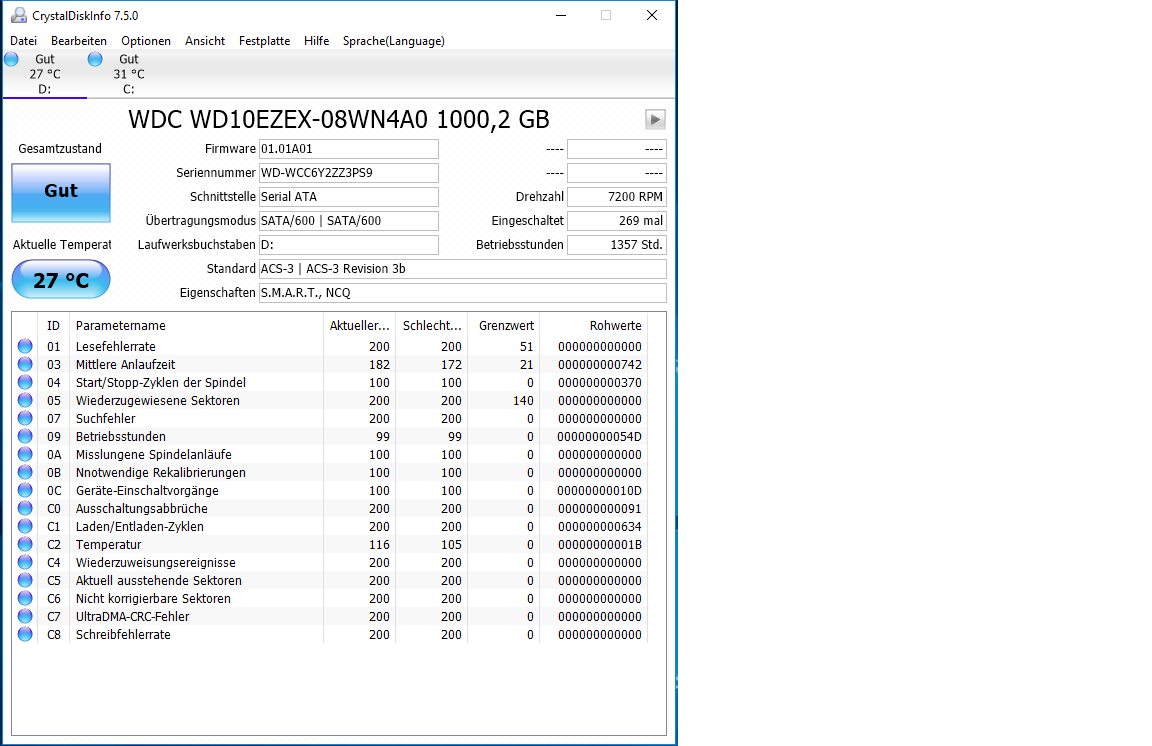Click status orb for Wiederzuweisungsereignisse

[x=25, y=562]
